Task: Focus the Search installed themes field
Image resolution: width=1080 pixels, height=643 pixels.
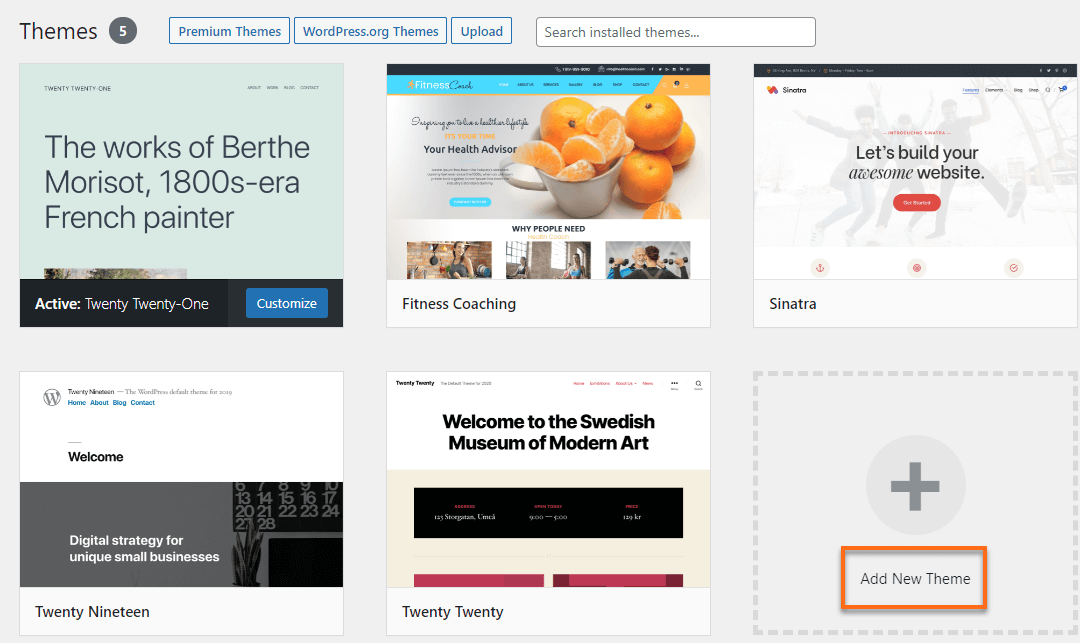Action: [x=675, y=32]
